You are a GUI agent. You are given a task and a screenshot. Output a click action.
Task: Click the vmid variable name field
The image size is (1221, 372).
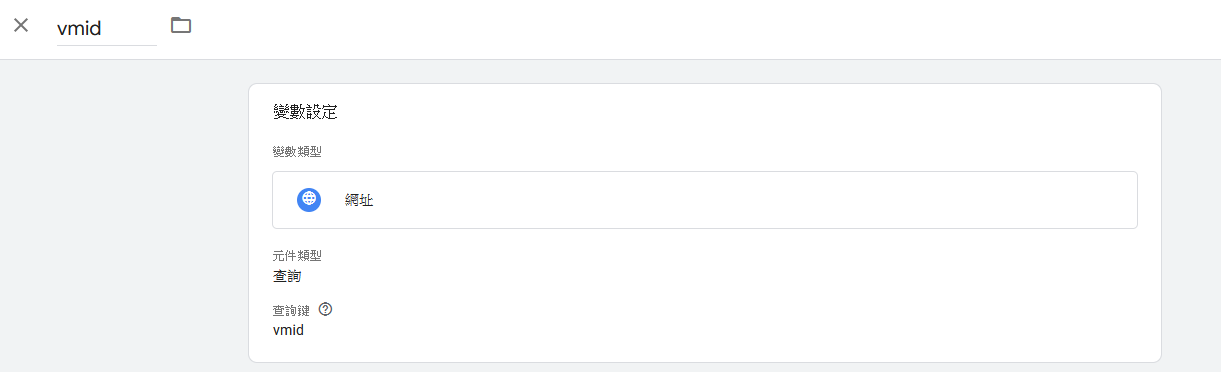coord(107,28)
